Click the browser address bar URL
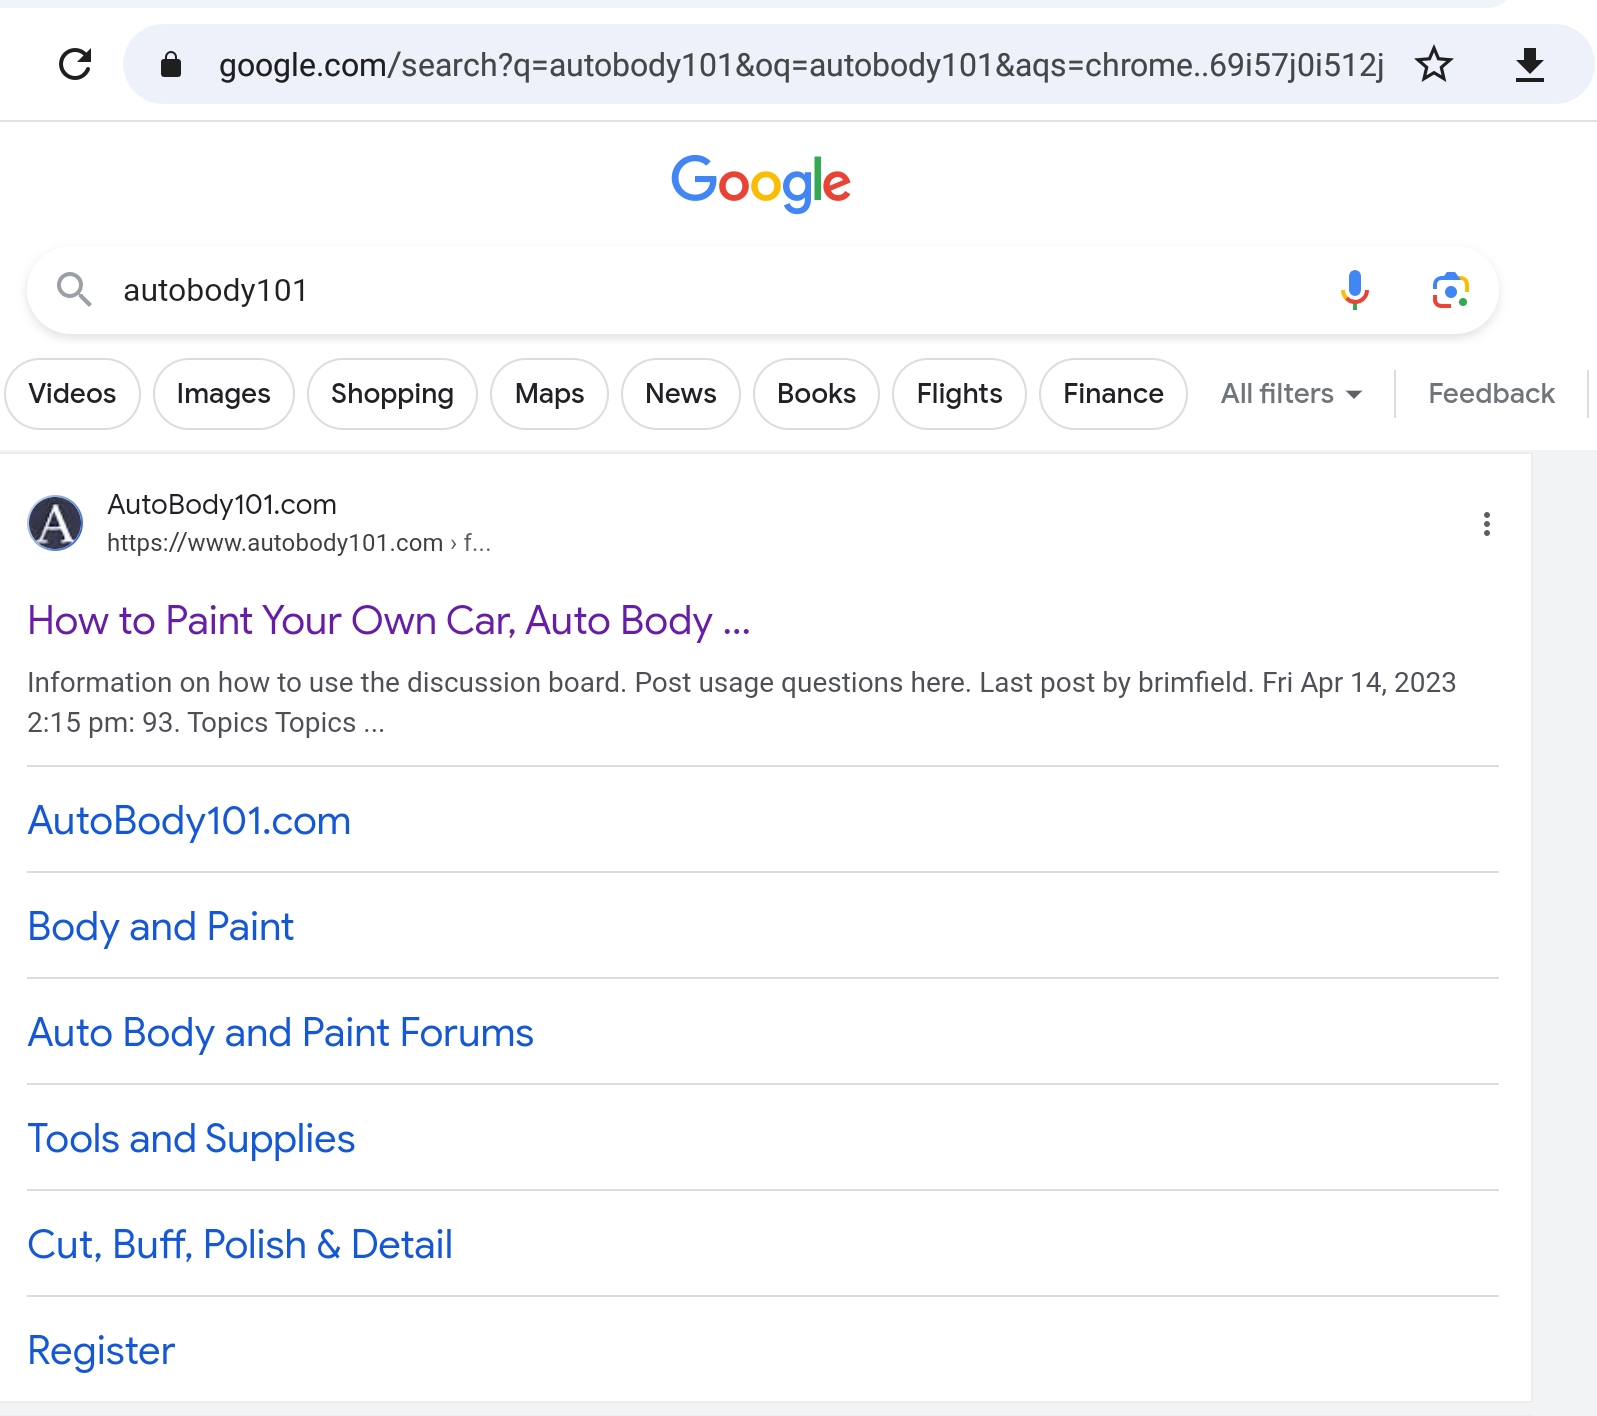The width and height of the screenshot is (1597, 1416). 801,65
